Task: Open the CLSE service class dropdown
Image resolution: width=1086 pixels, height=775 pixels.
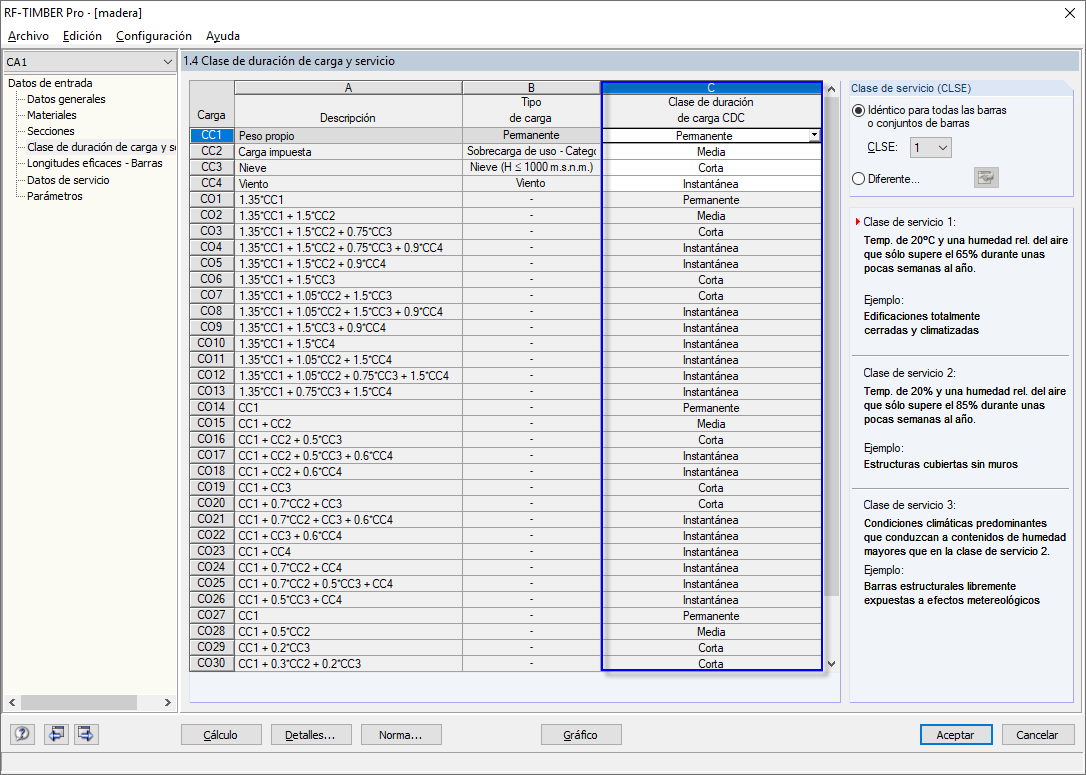Action: coord(930,148)
